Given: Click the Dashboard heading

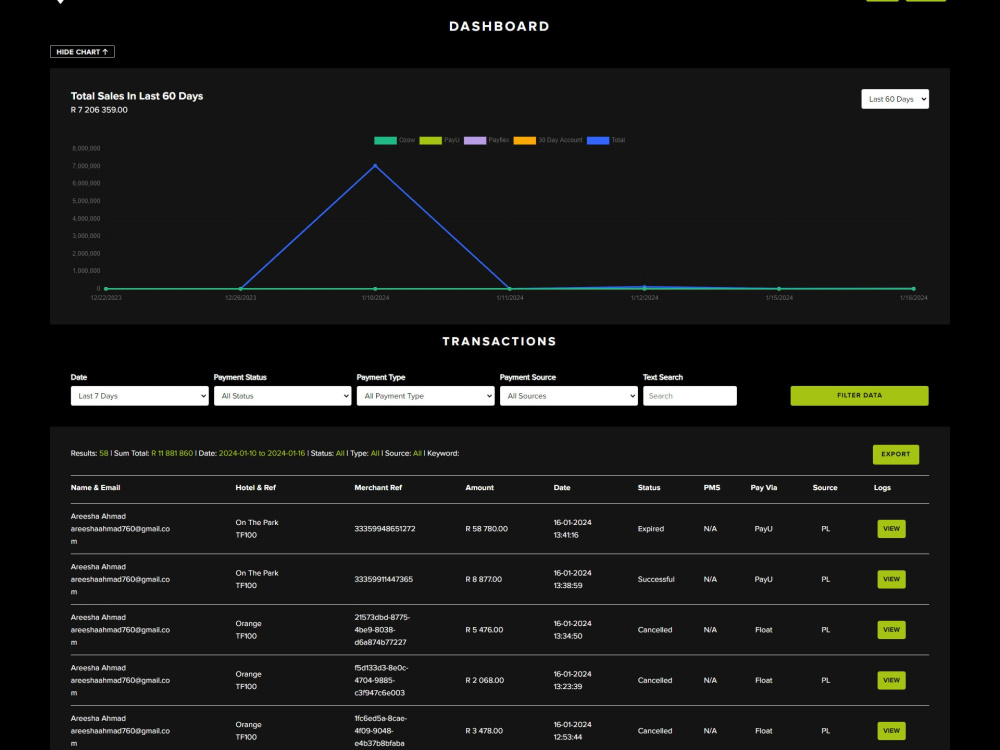Looking at the screenshot, I should tap(499, 26).
